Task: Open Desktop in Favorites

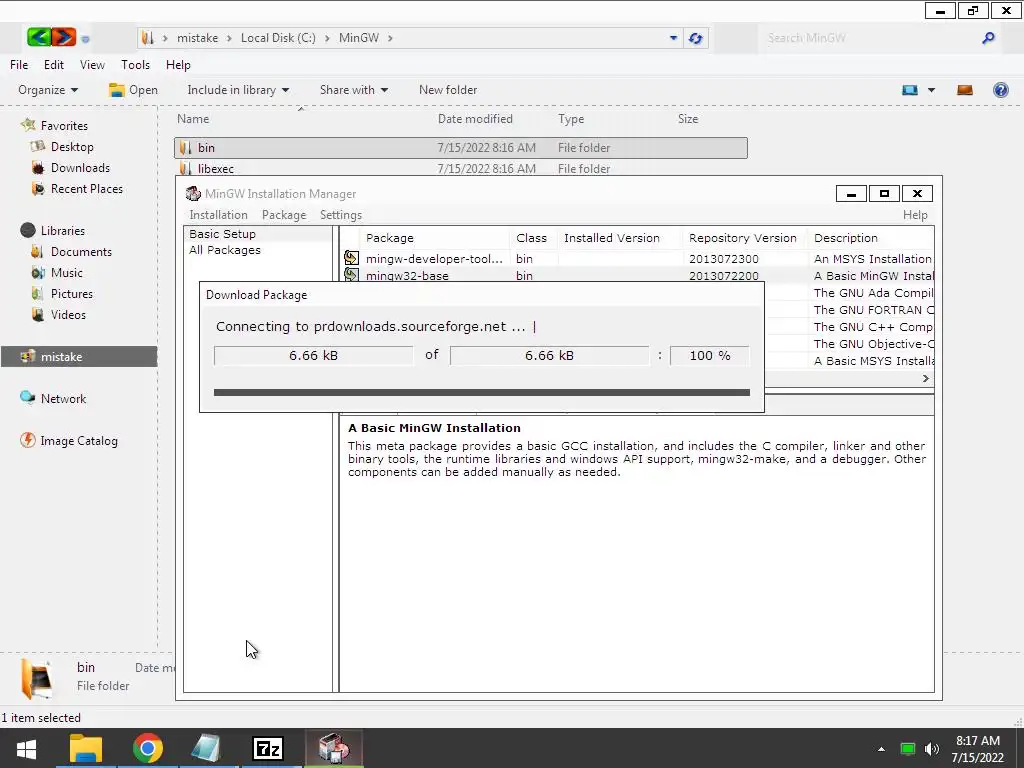Action: click(x=72, y=147)
